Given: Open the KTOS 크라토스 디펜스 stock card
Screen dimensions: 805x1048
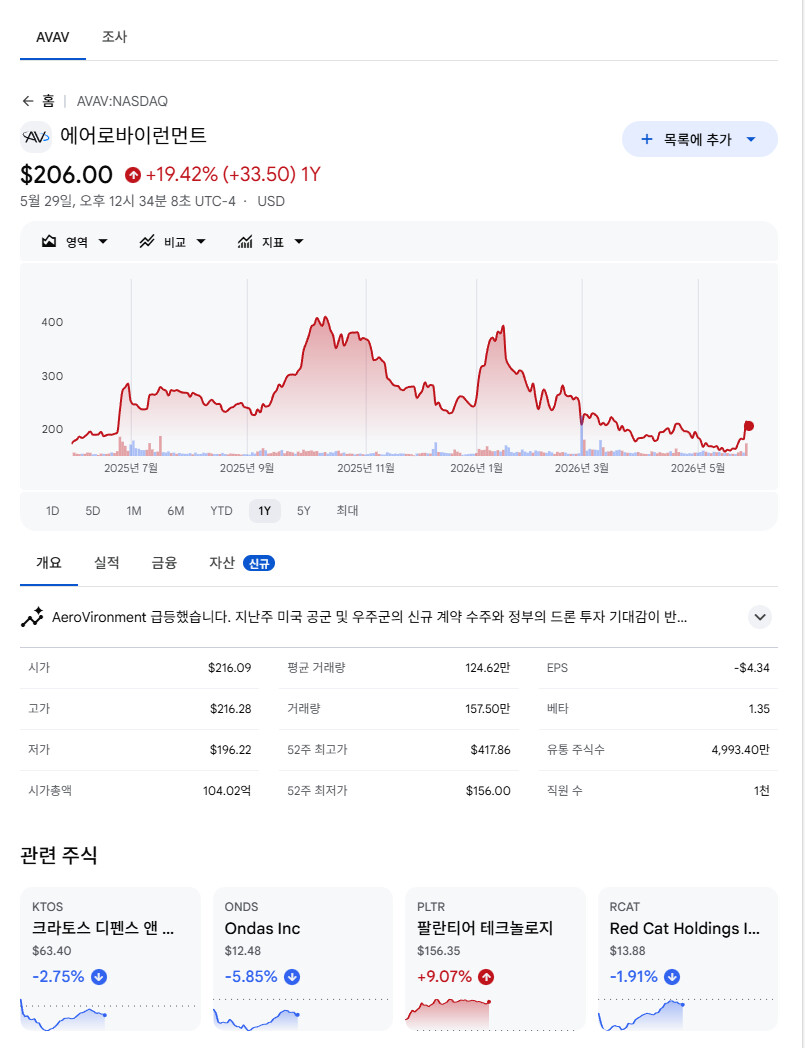Looking at the screenshot, I should point(110,959).
